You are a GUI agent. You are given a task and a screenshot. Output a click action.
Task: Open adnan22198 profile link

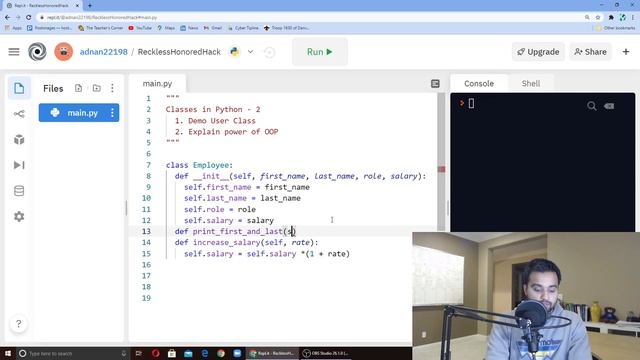click(104, 52)
